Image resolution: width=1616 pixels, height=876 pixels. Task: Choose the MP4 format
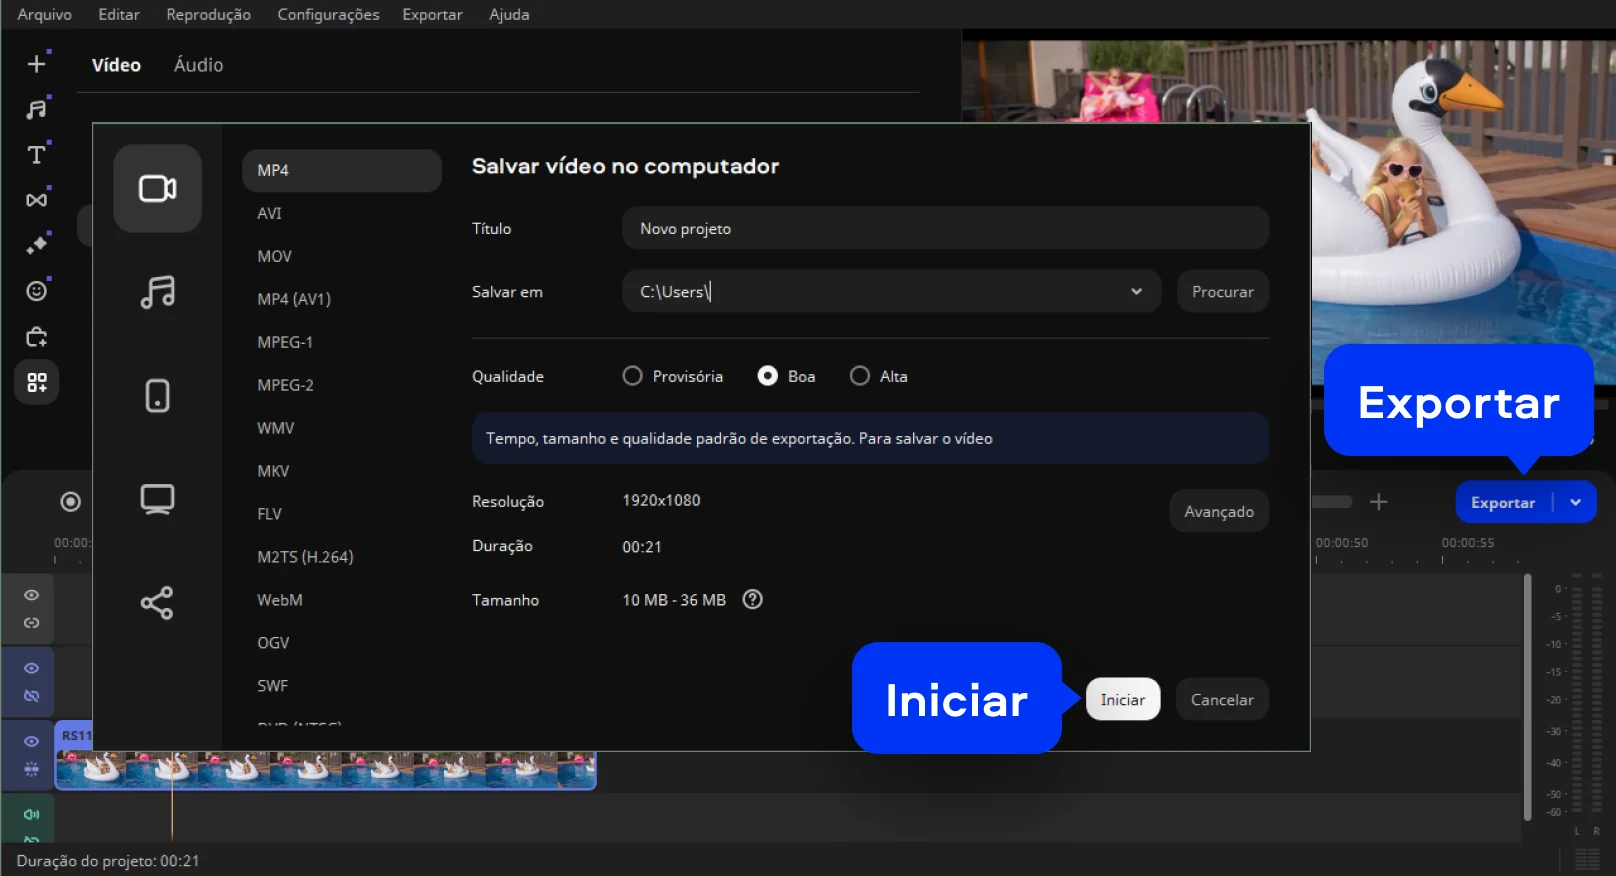pos(342,171)
